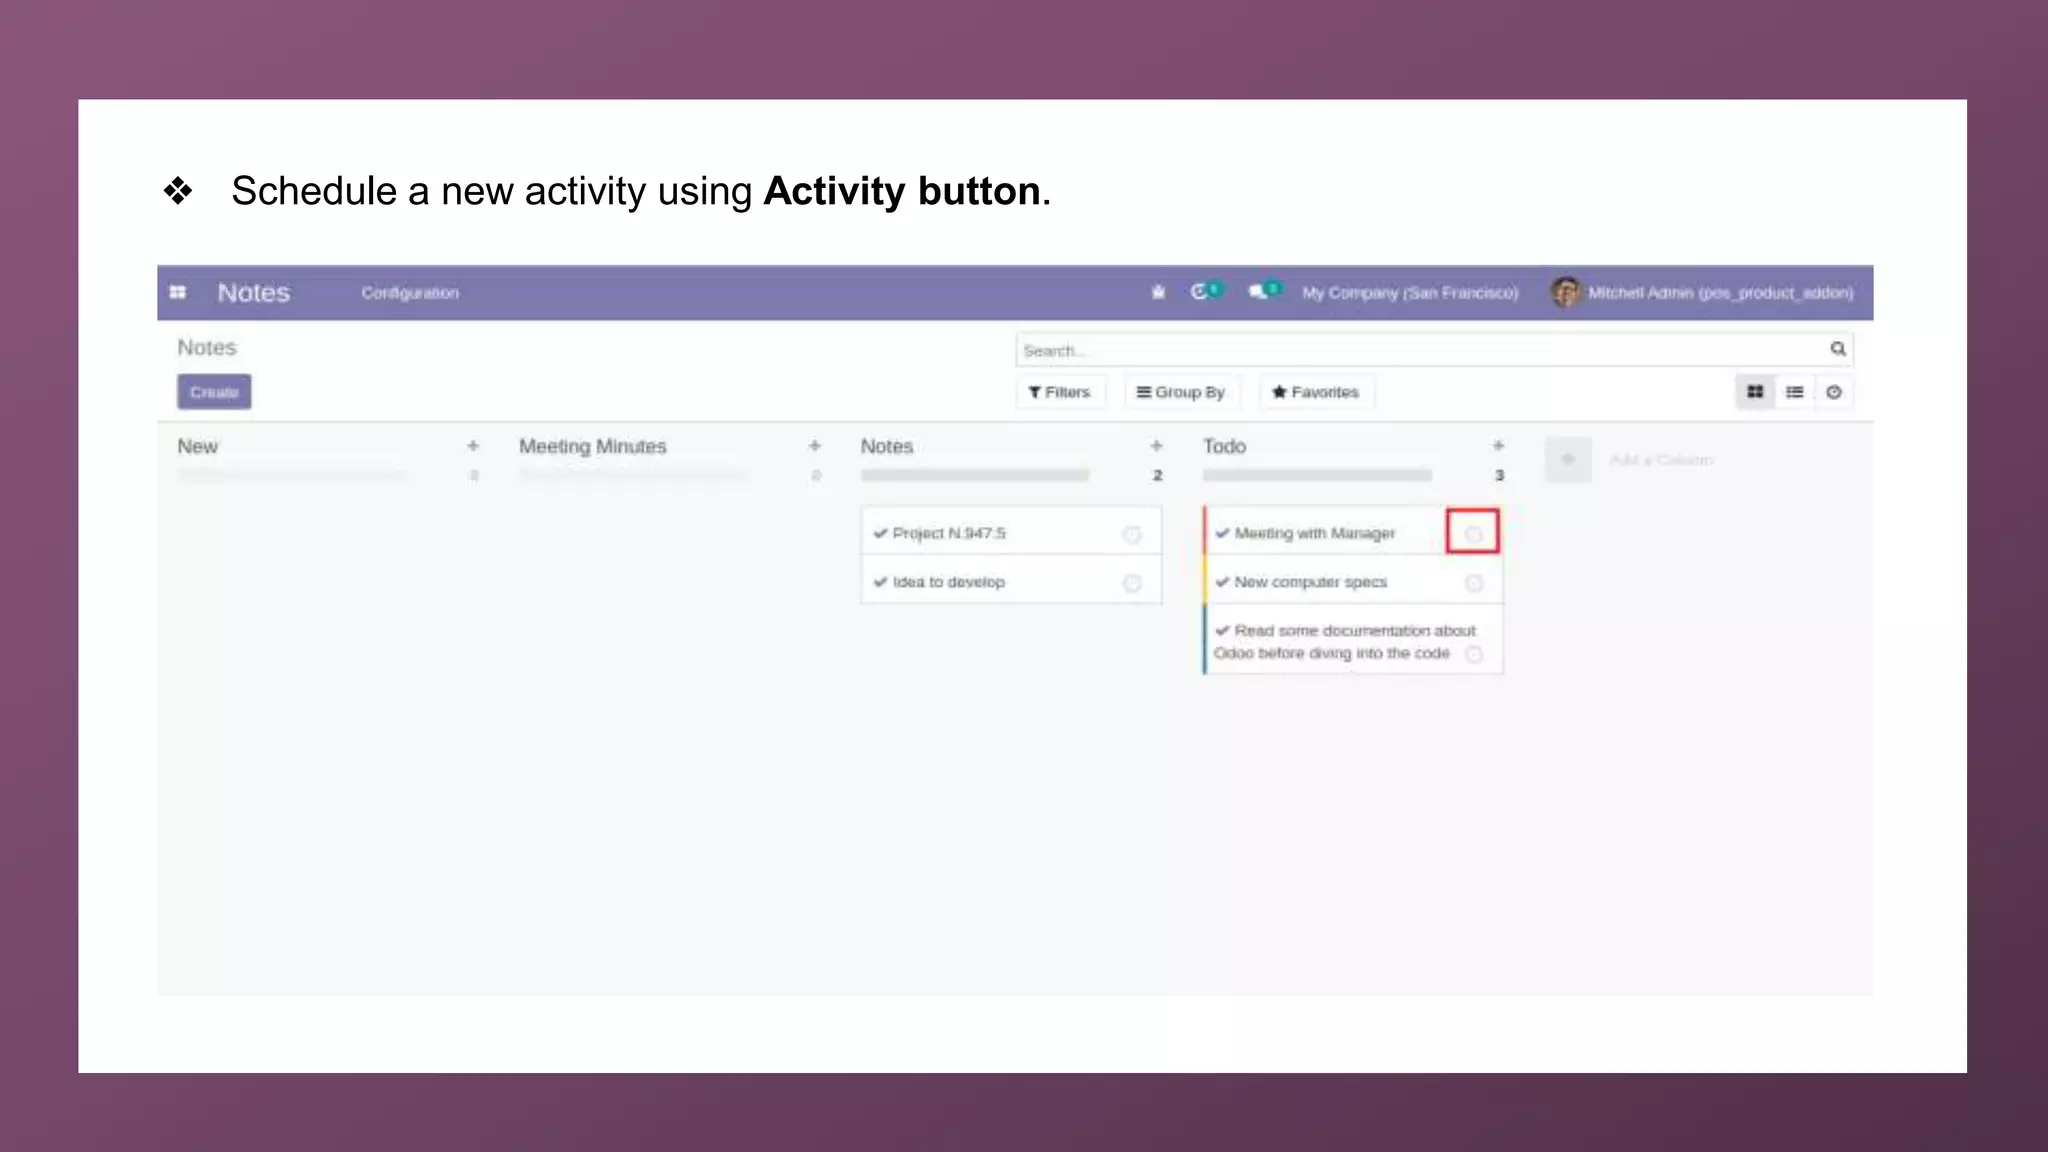Click Add a Column

[1660, 460]
